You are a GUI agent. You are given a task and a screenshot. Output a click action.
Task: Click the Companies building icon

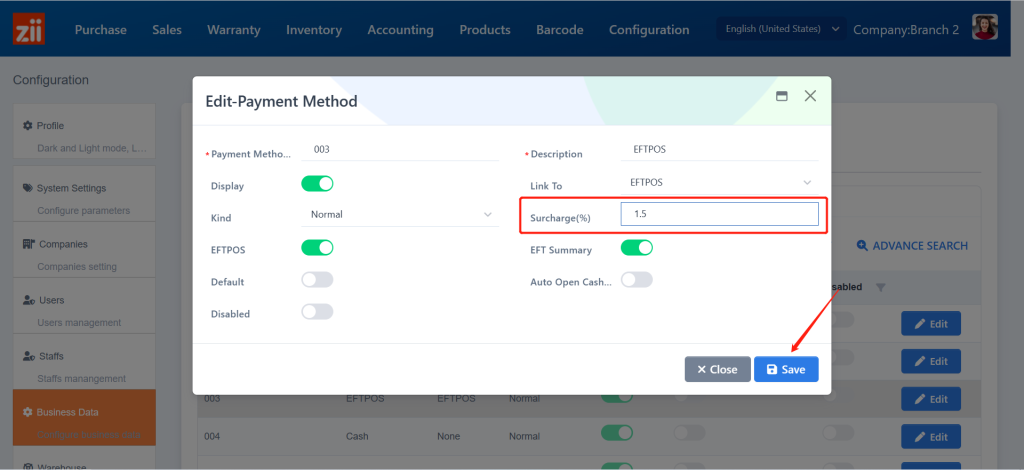point(29,244)
